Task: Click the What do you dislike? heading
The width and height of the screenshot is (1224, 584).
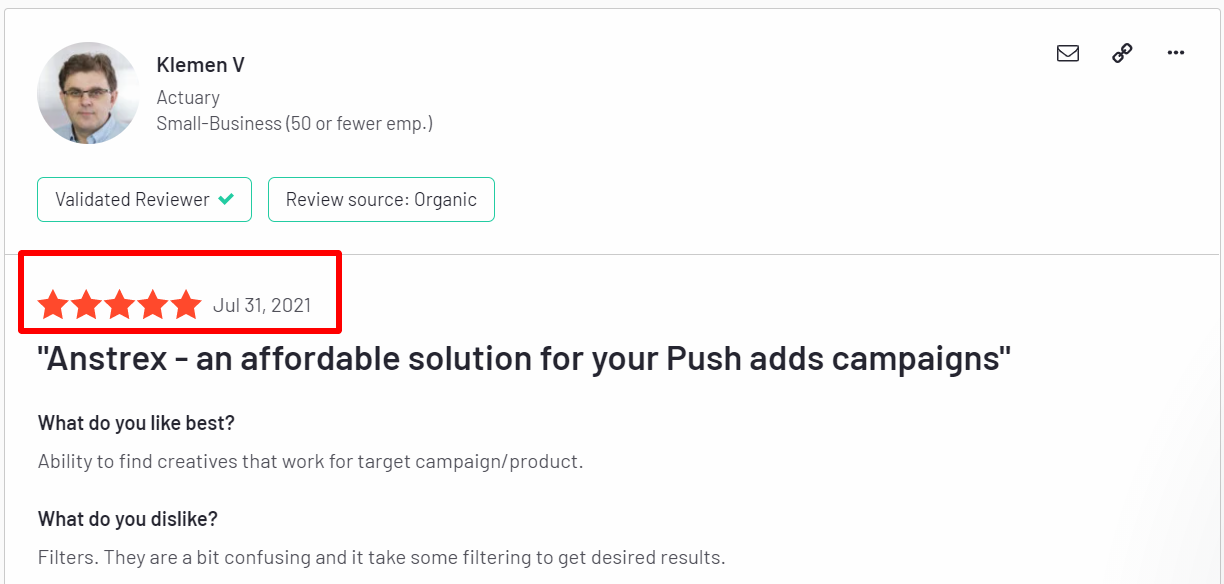Action: [x=128, y=519]
